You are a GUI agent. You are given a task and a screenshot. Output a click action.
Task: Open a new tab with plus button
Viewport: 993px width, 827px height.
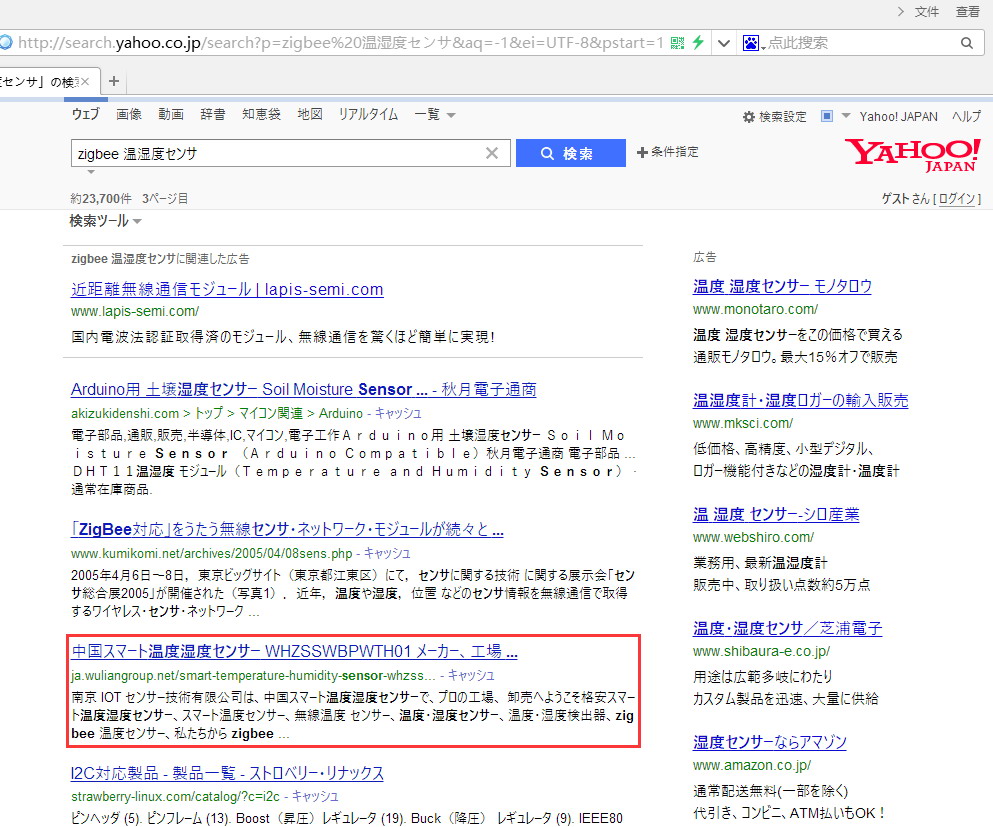click(x=114, y=81)
